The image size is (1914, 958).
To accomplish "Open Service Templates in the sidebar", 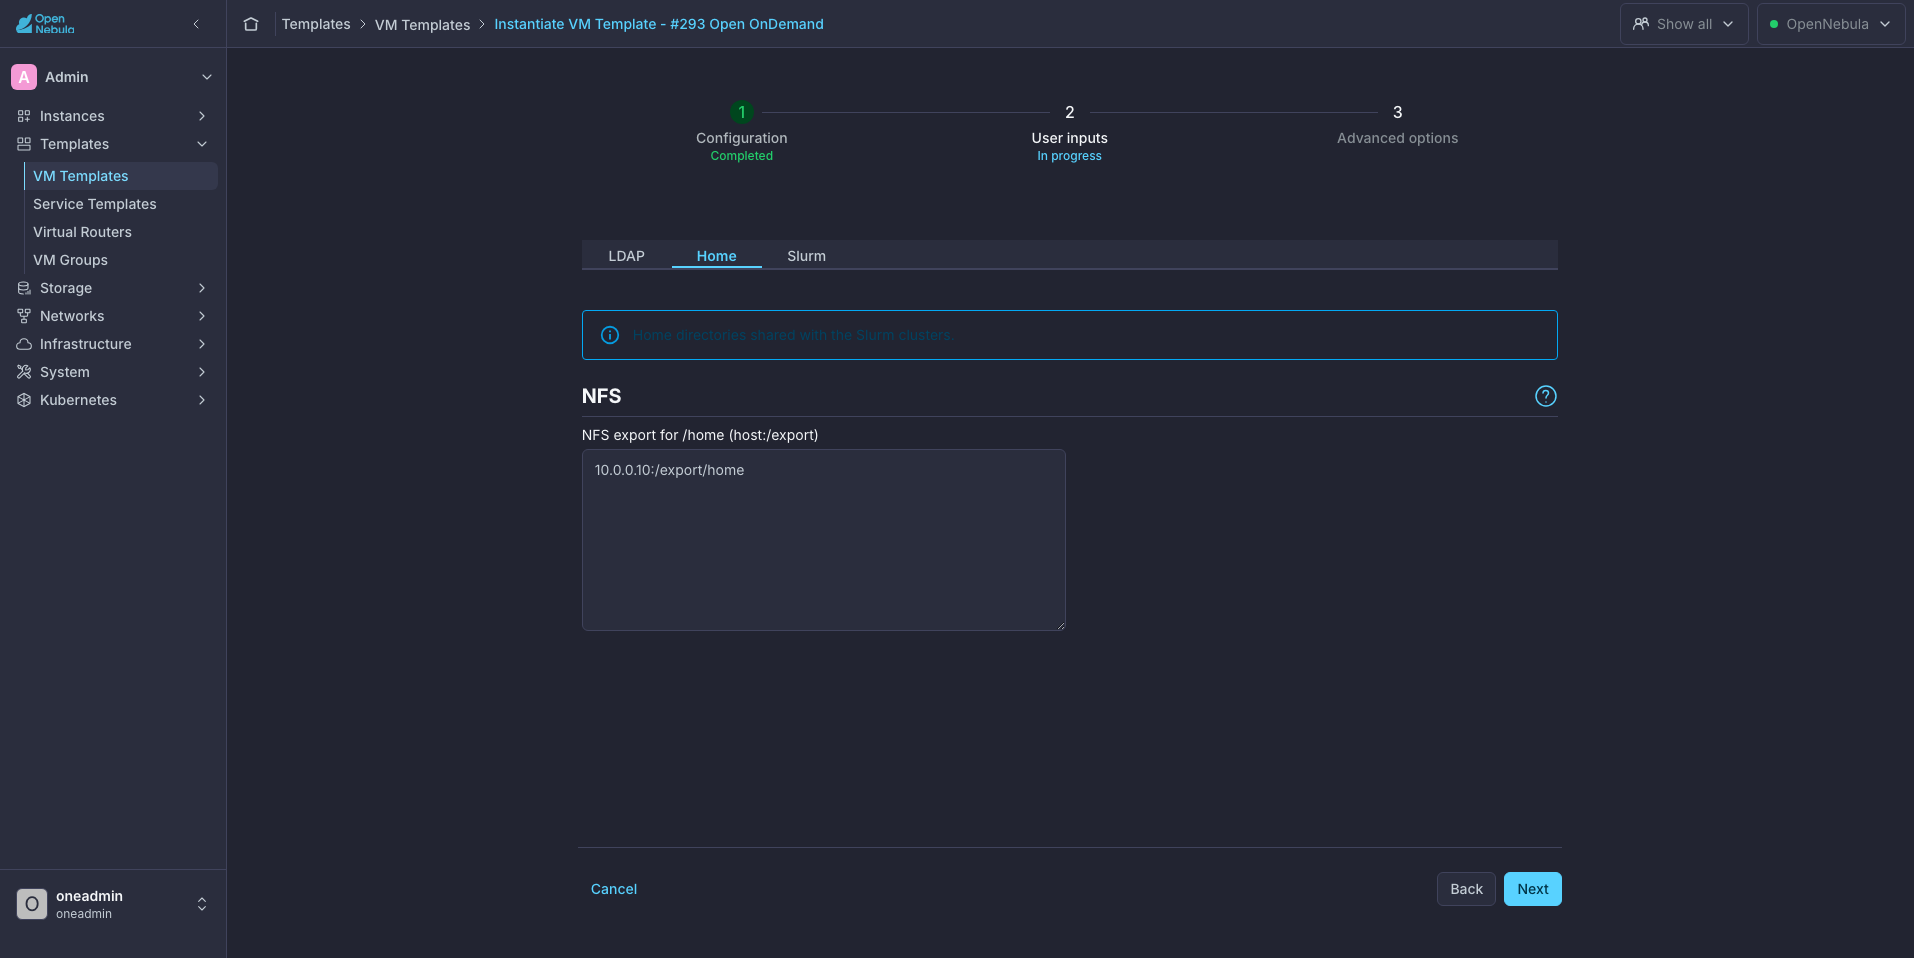I will pyautogui.click(x=121, y=204).
